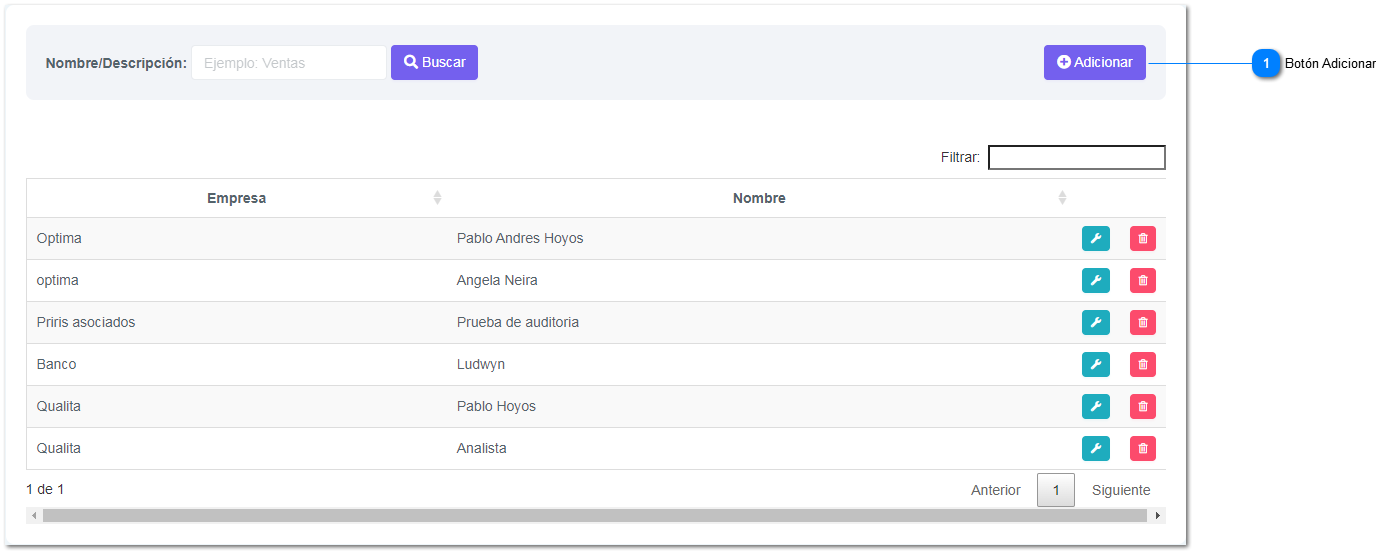Select the capitalized Optima company cell
The width and height of the screenshot is (1392, 554).
(236, 239)
